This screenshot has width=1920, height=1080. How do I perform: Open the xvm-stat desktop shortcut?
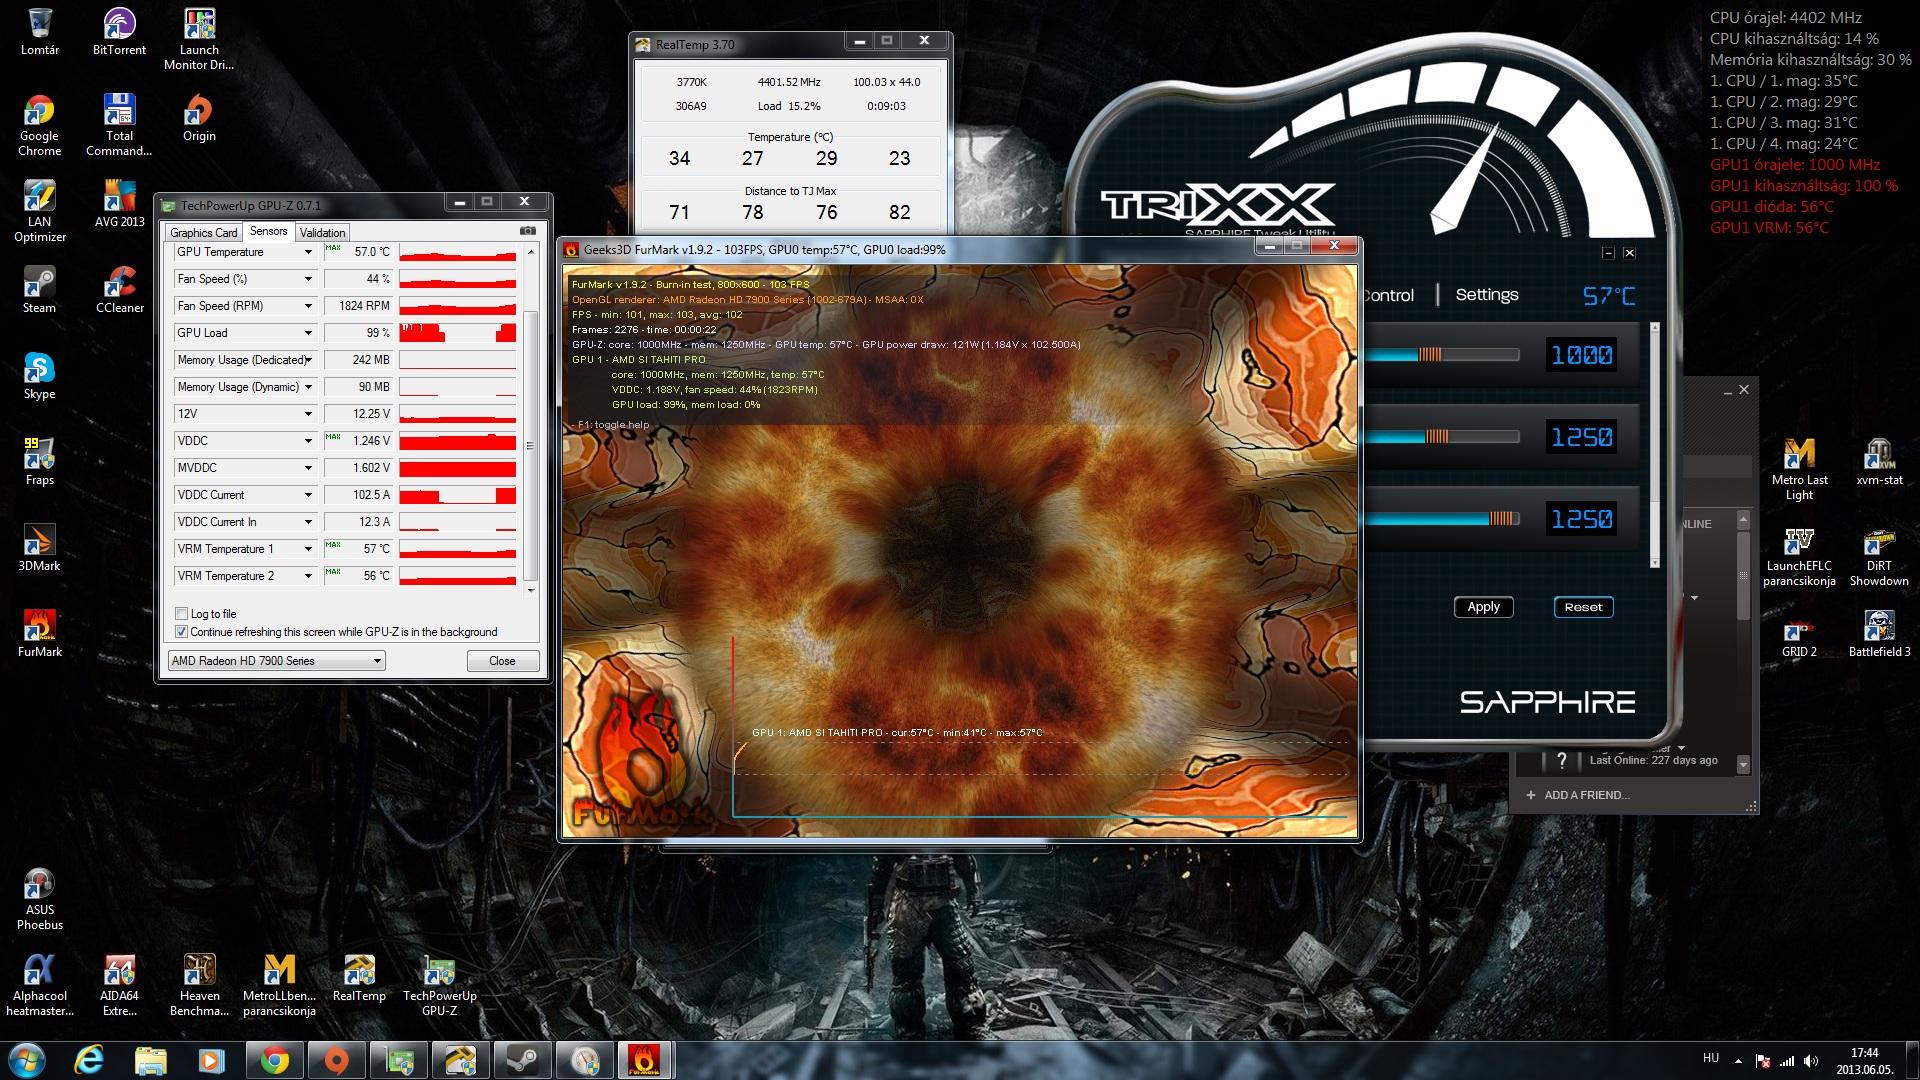(1879, 460)
